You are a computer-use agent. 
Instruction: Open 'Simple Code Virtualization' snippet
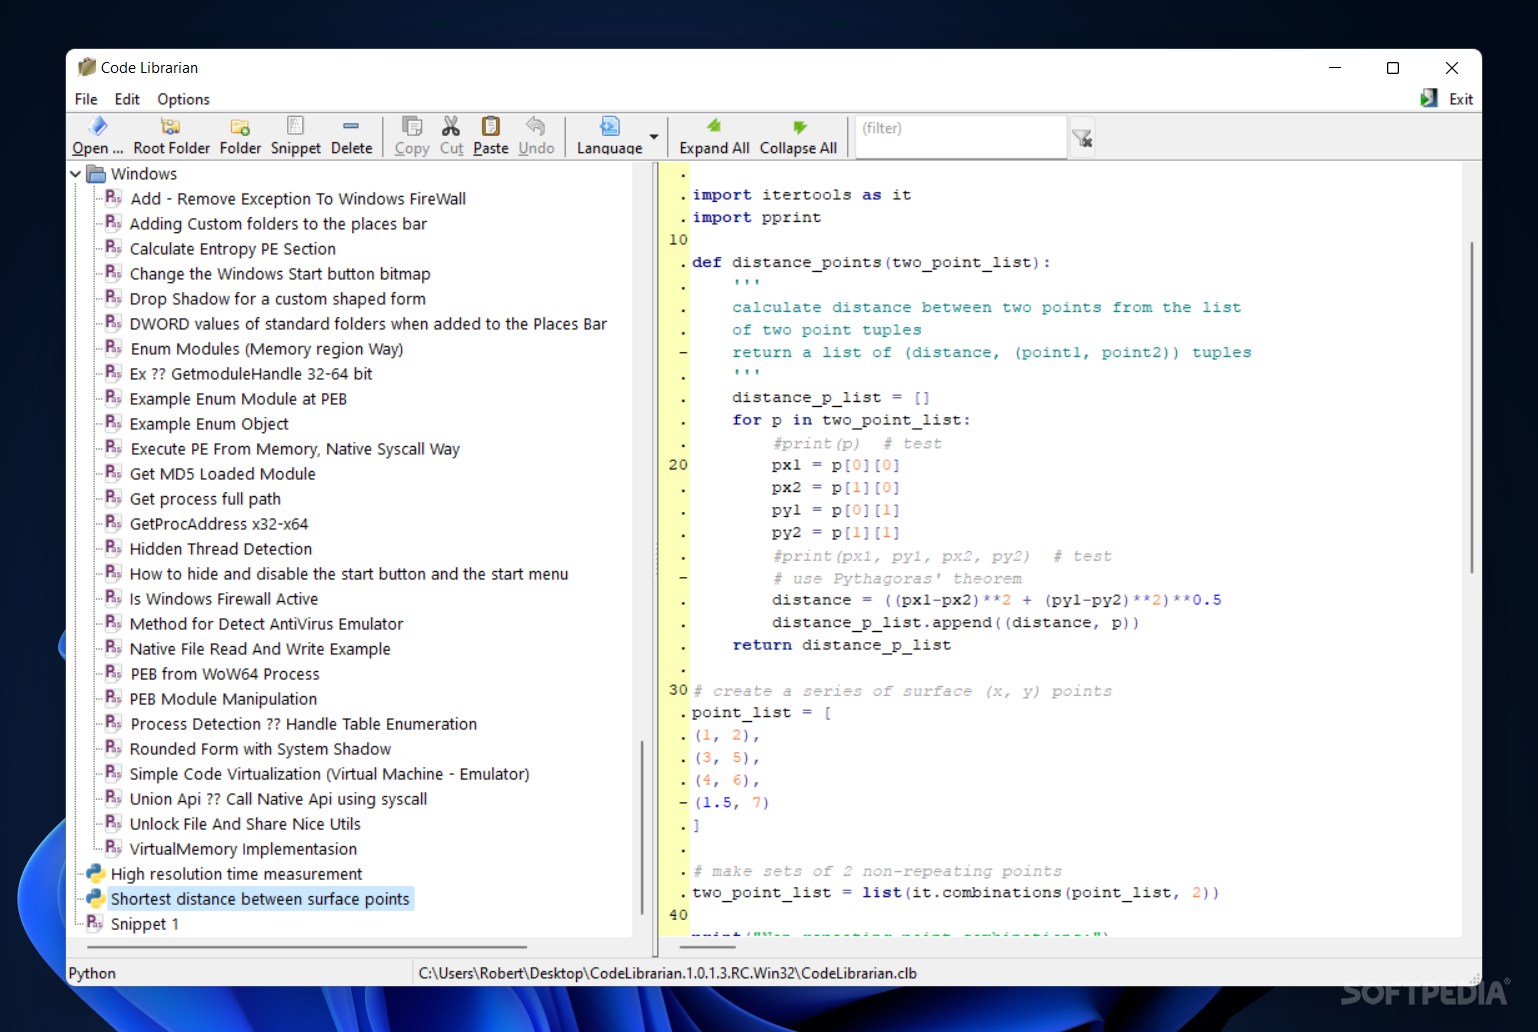coord(330,774)
